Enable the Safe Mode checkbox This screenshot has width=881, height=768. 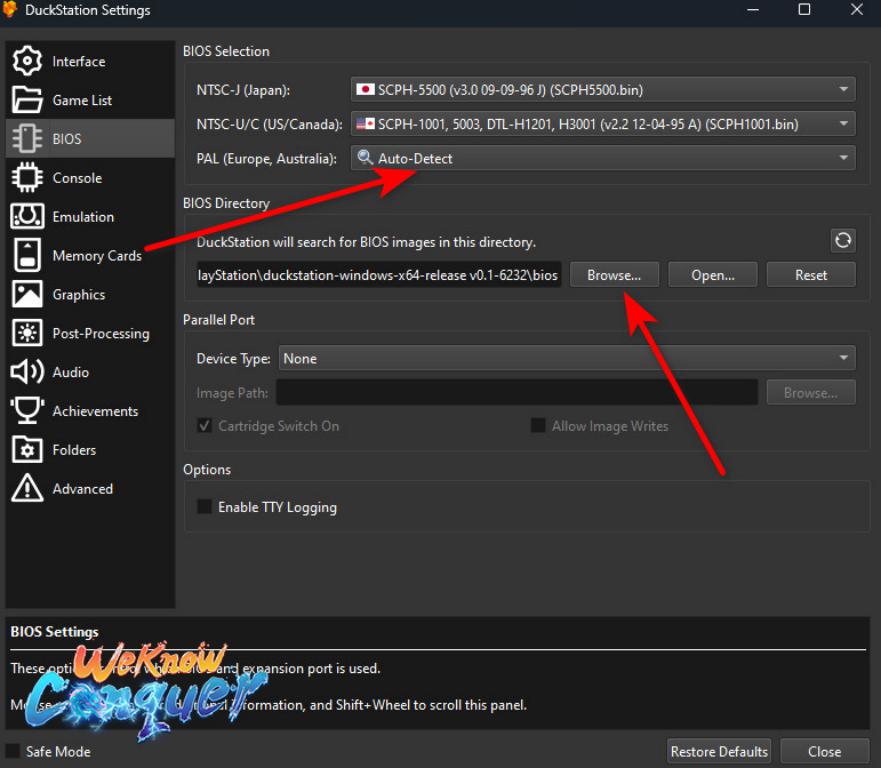12,751
